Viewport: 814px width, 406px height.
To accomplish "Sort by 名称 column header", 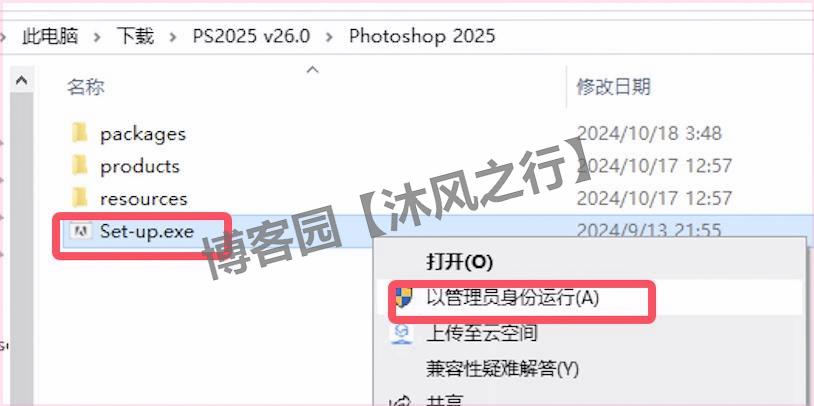I will pos(86,87).
